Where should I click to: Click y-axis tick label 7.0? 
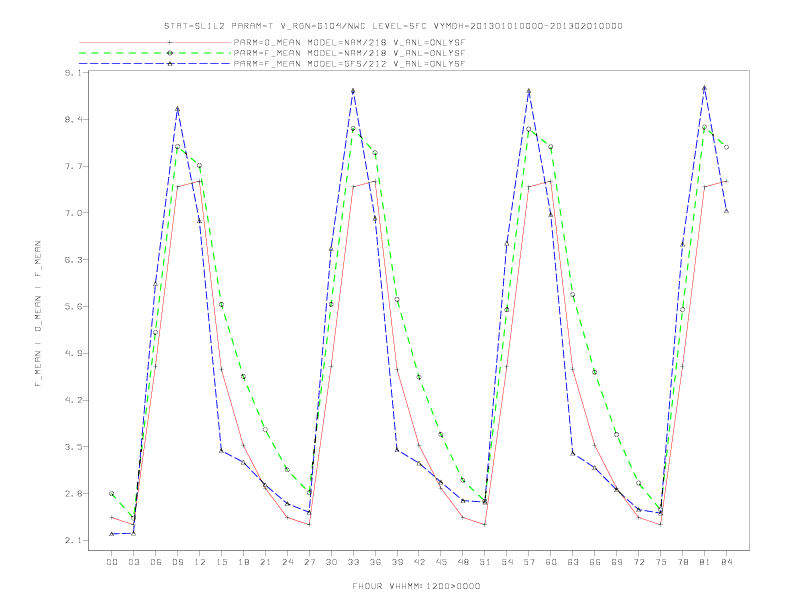(72, 213)
